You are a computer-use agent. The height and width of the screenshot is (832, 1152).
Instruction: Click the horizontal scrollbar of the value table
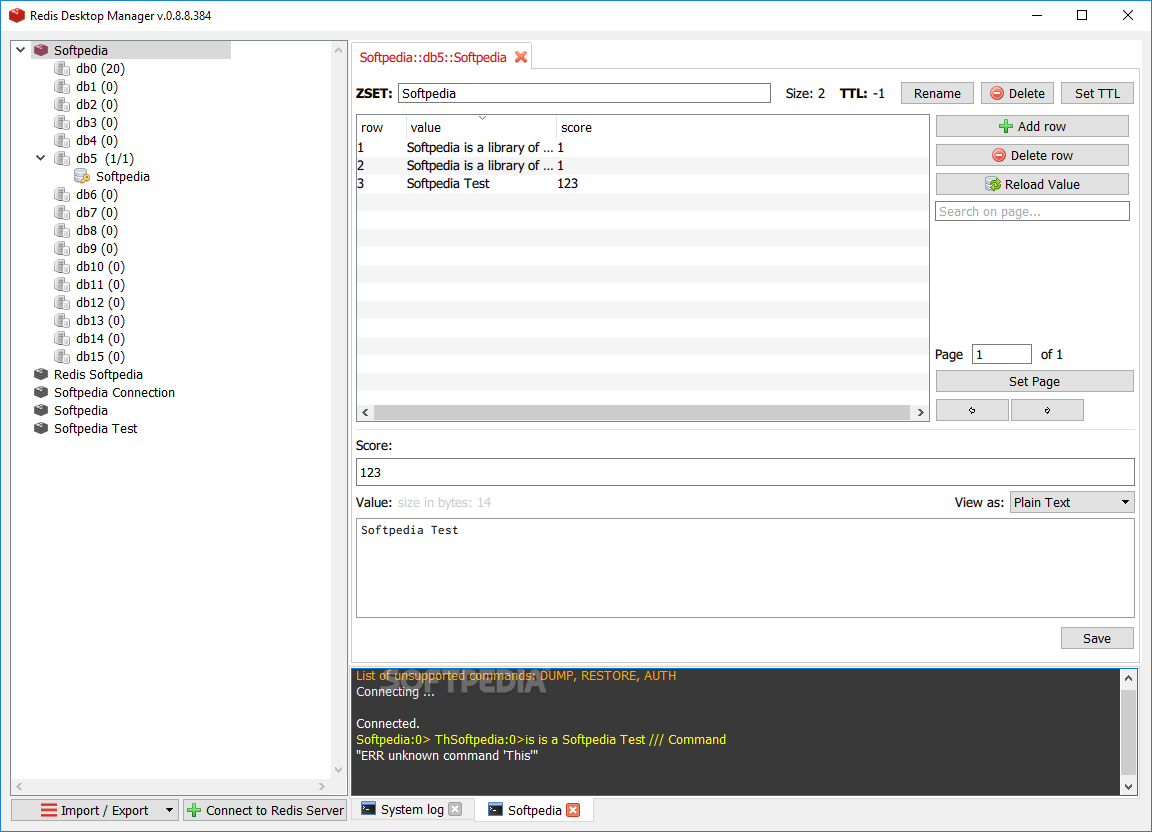point(642,412)
